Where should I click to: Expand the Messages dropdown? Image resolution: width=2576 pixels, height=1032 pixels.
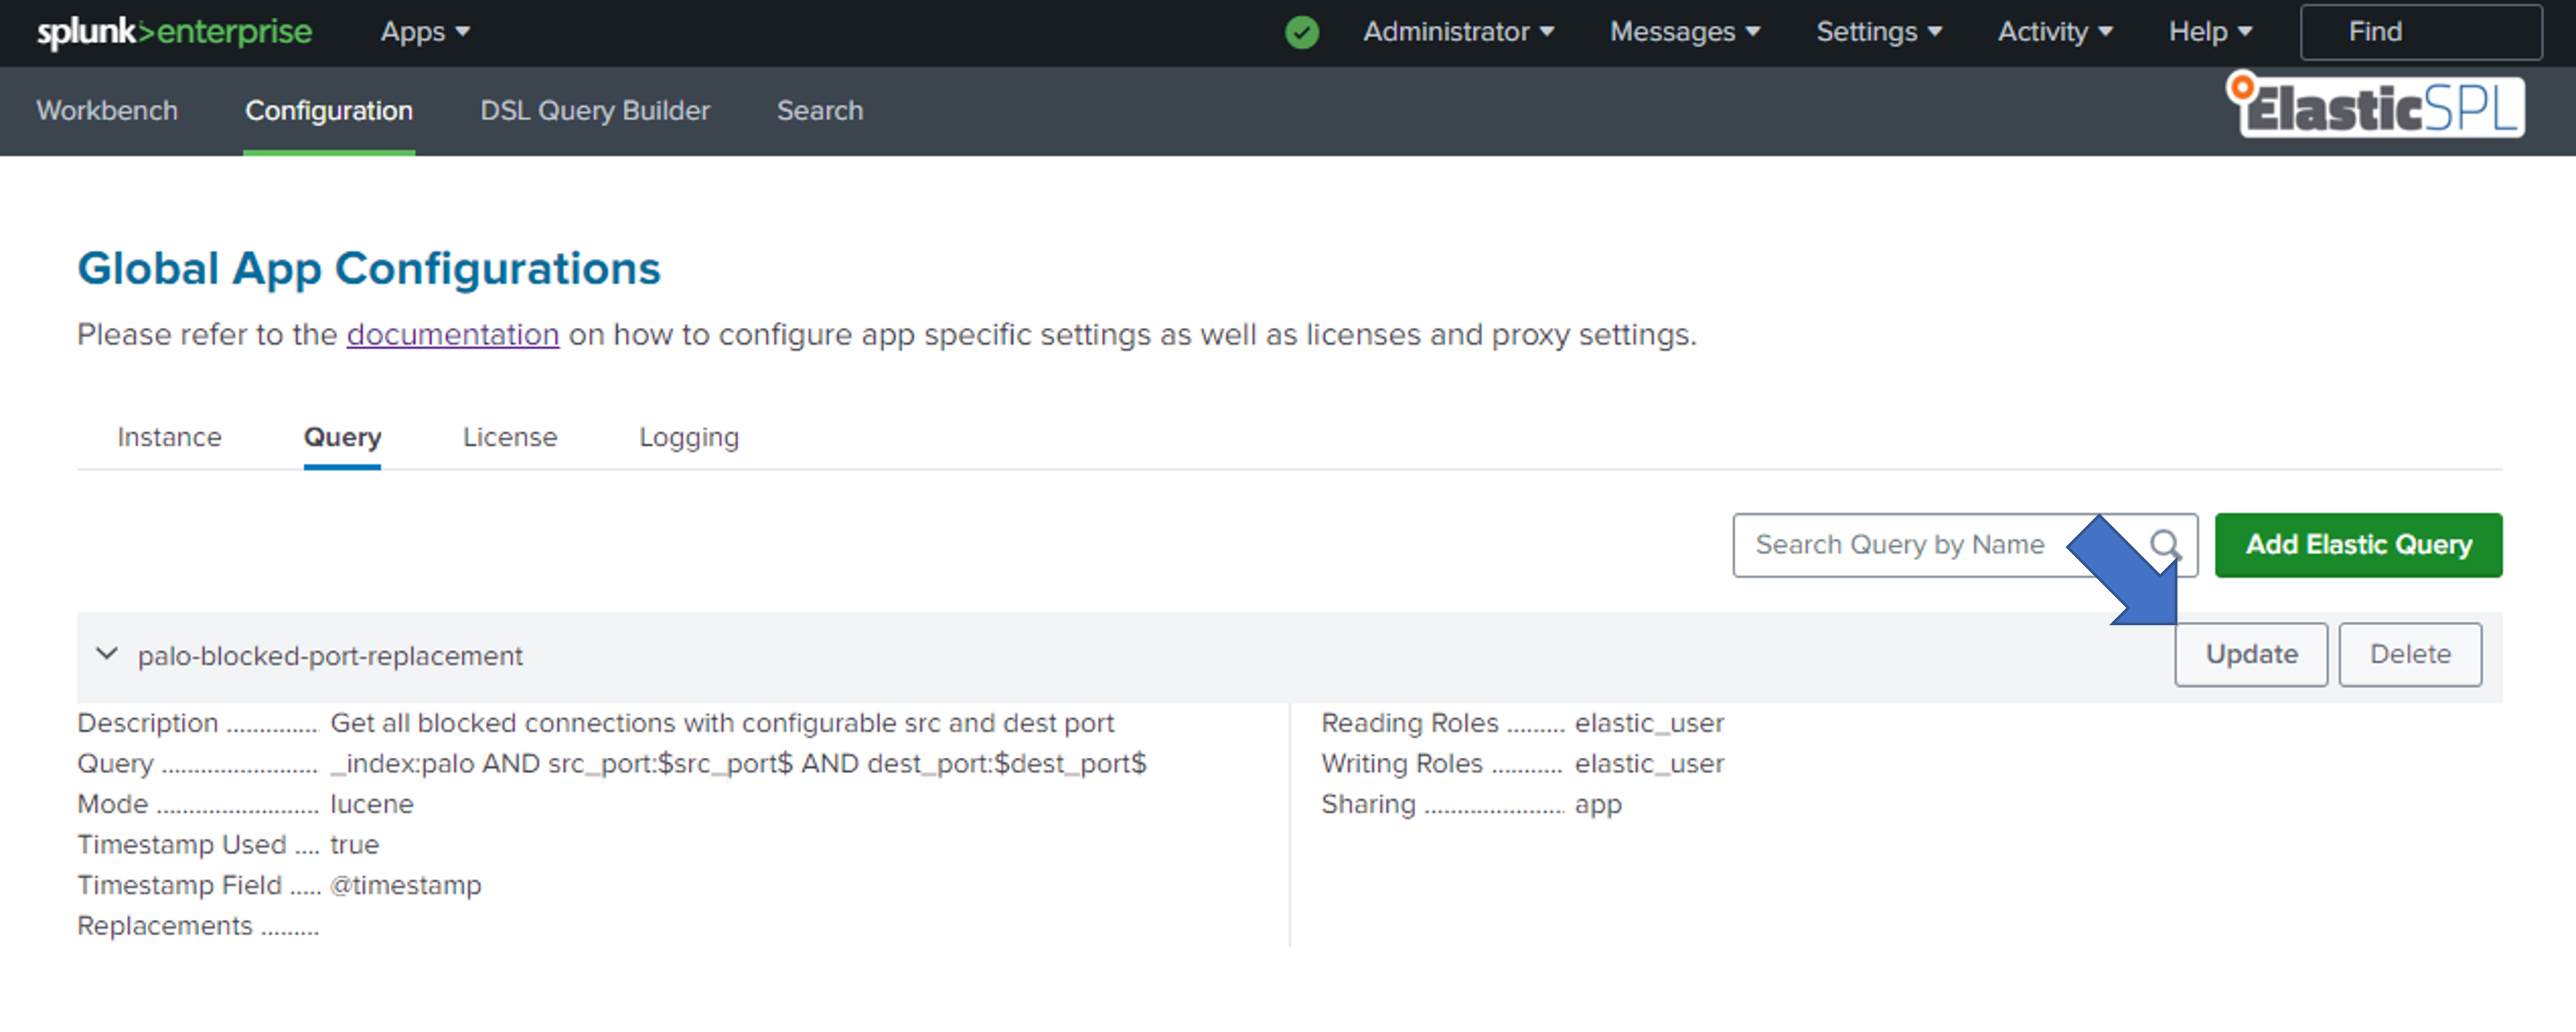point(1684,32)
